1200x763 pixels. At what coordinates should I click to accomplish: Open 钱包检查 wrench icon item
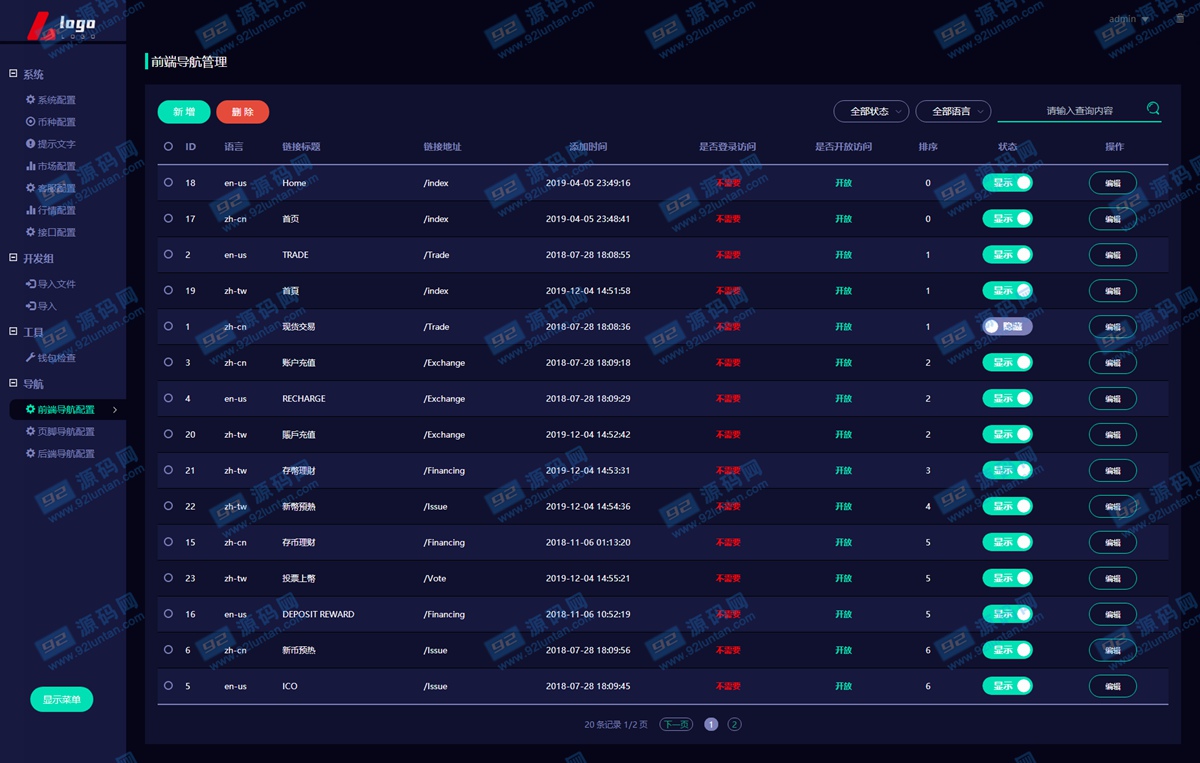(x=31, y=358)
